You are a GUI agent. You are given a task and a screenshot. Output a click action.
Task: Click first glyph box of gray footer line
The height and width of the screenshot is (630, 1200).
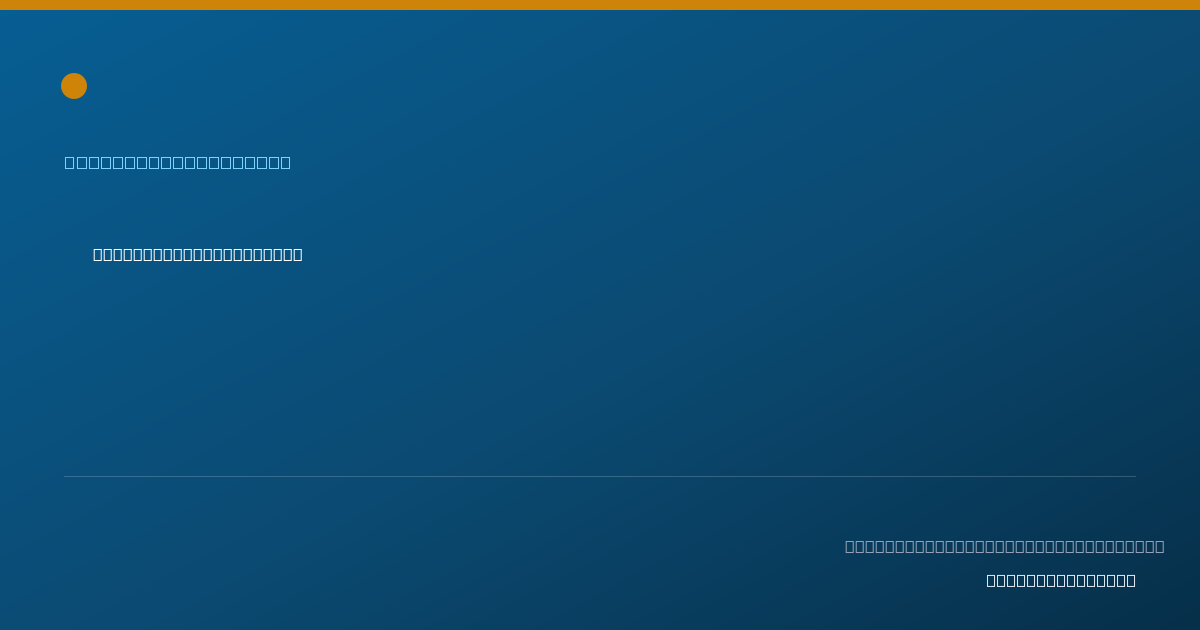[850, 546]
